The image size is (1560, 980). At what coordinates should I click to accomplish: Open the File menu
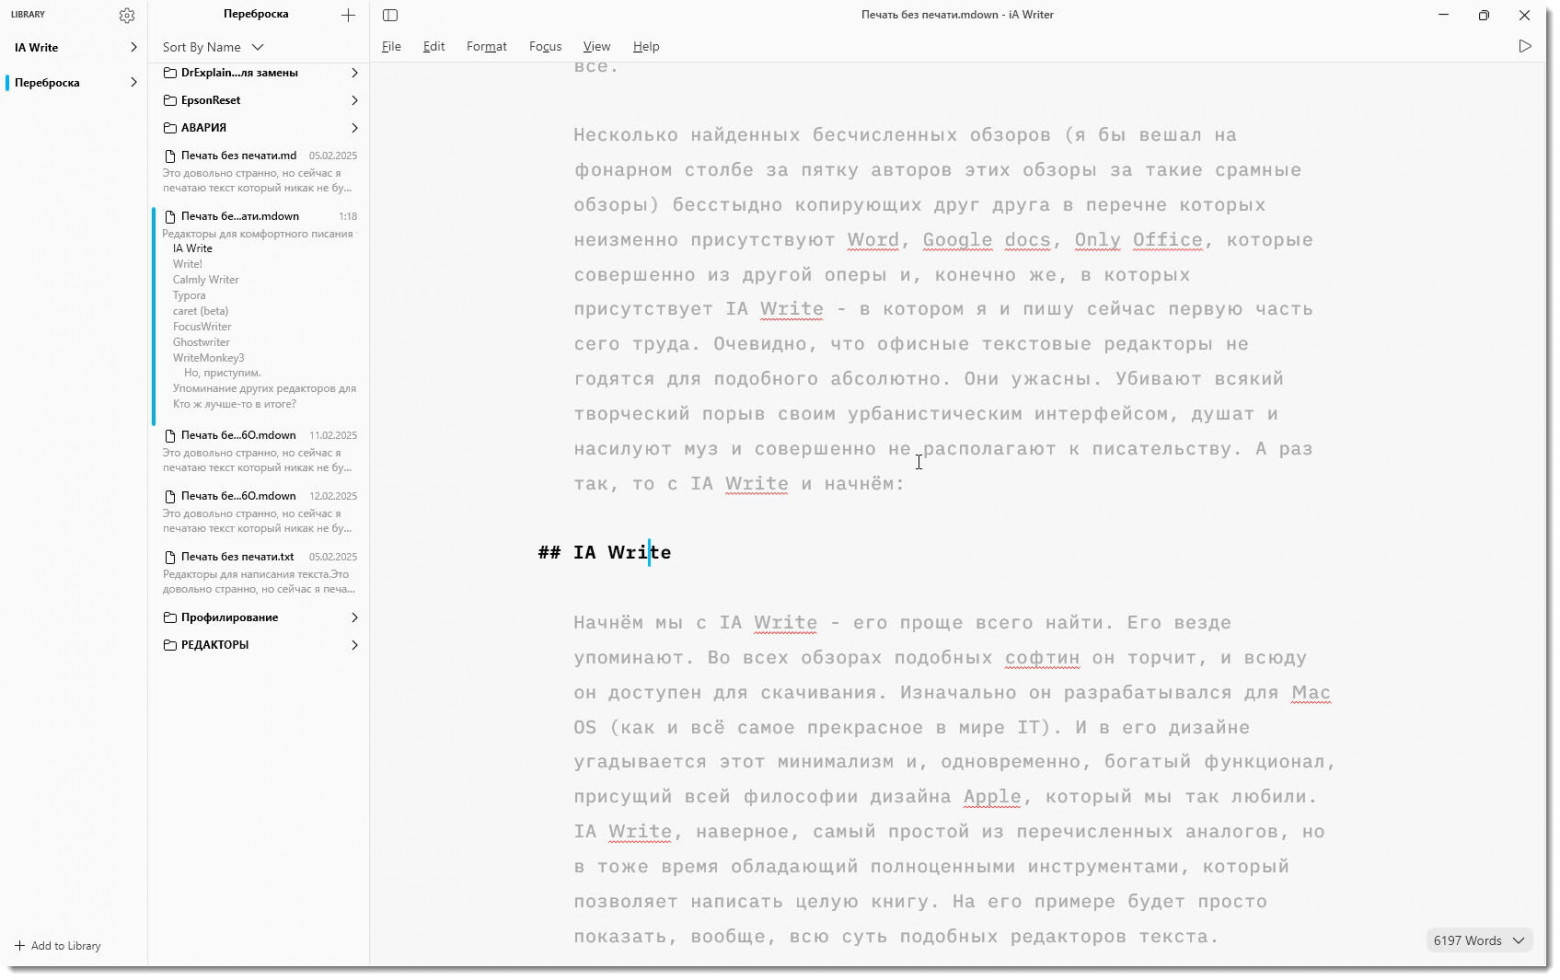pyautogui.click(x=391, y=47)
